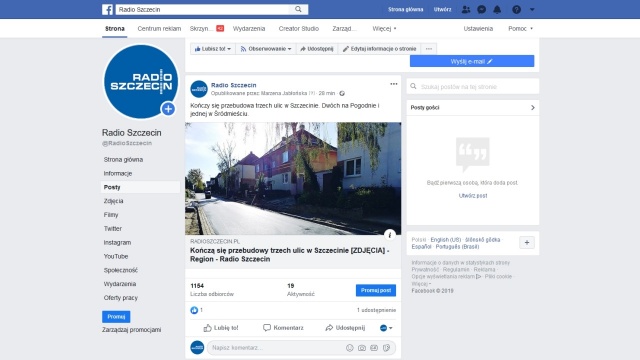Open the comment-as identity selector dropdown

pyautogui.click(x=386, y=328)
